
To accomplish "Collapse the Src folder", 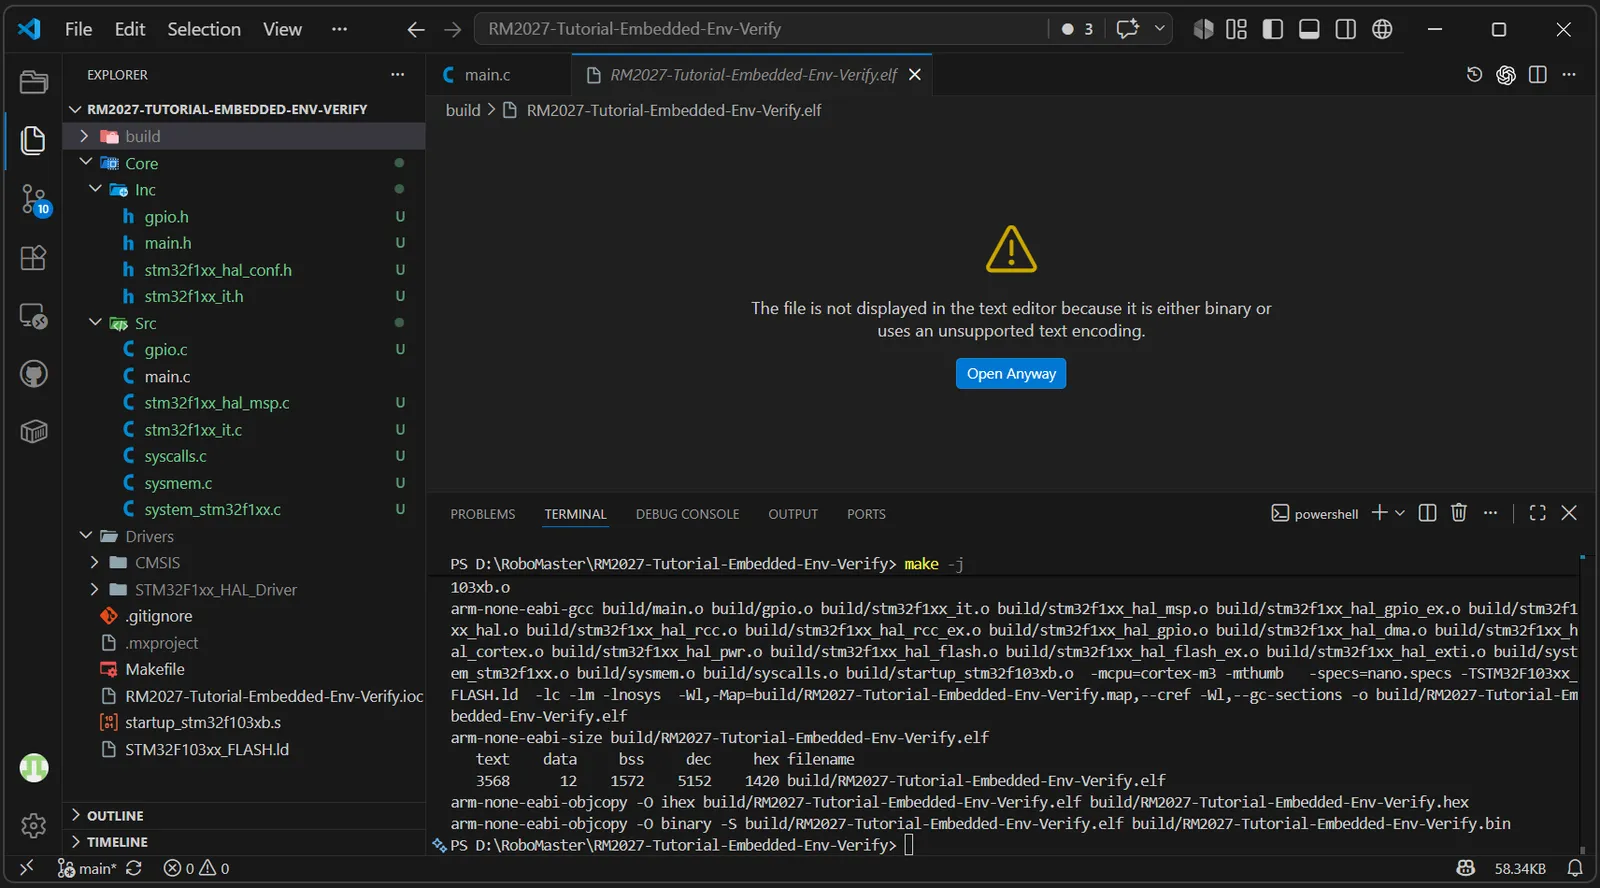I will 95,322.
